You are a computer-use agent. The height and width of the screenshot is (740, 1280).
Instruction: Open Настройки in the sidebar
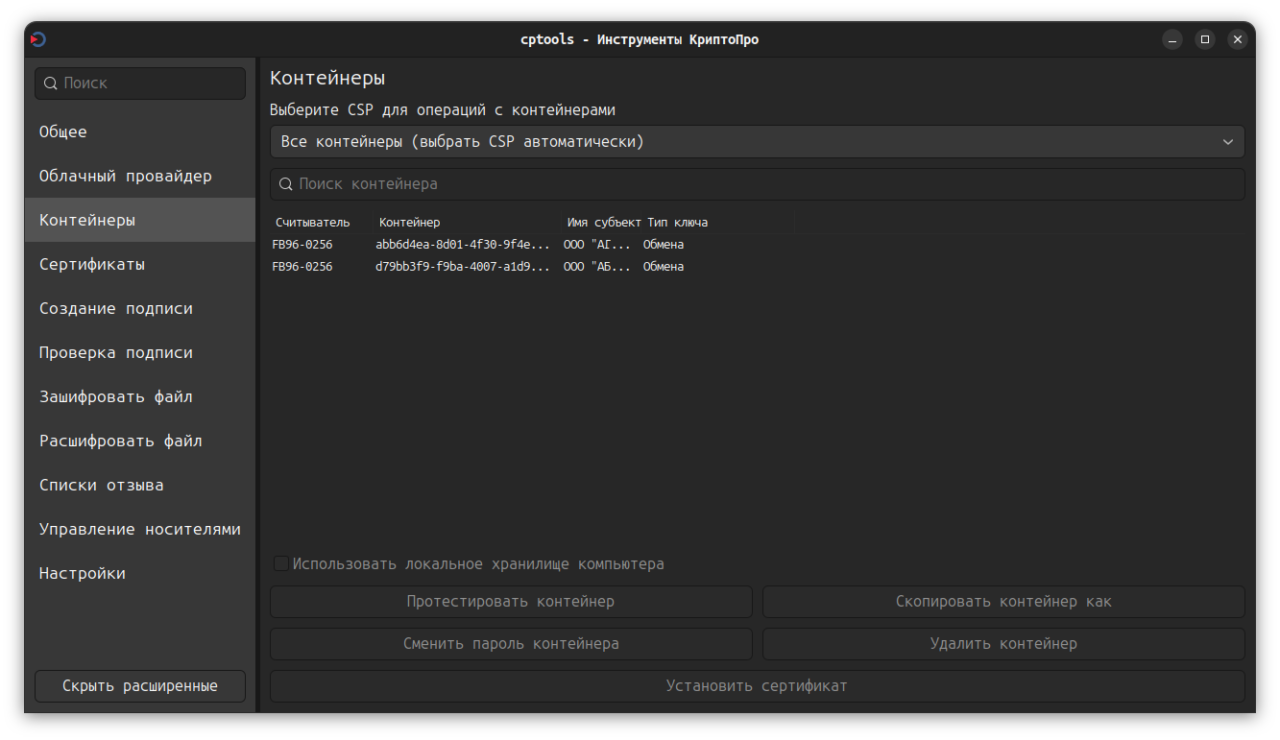pos(140,573)
